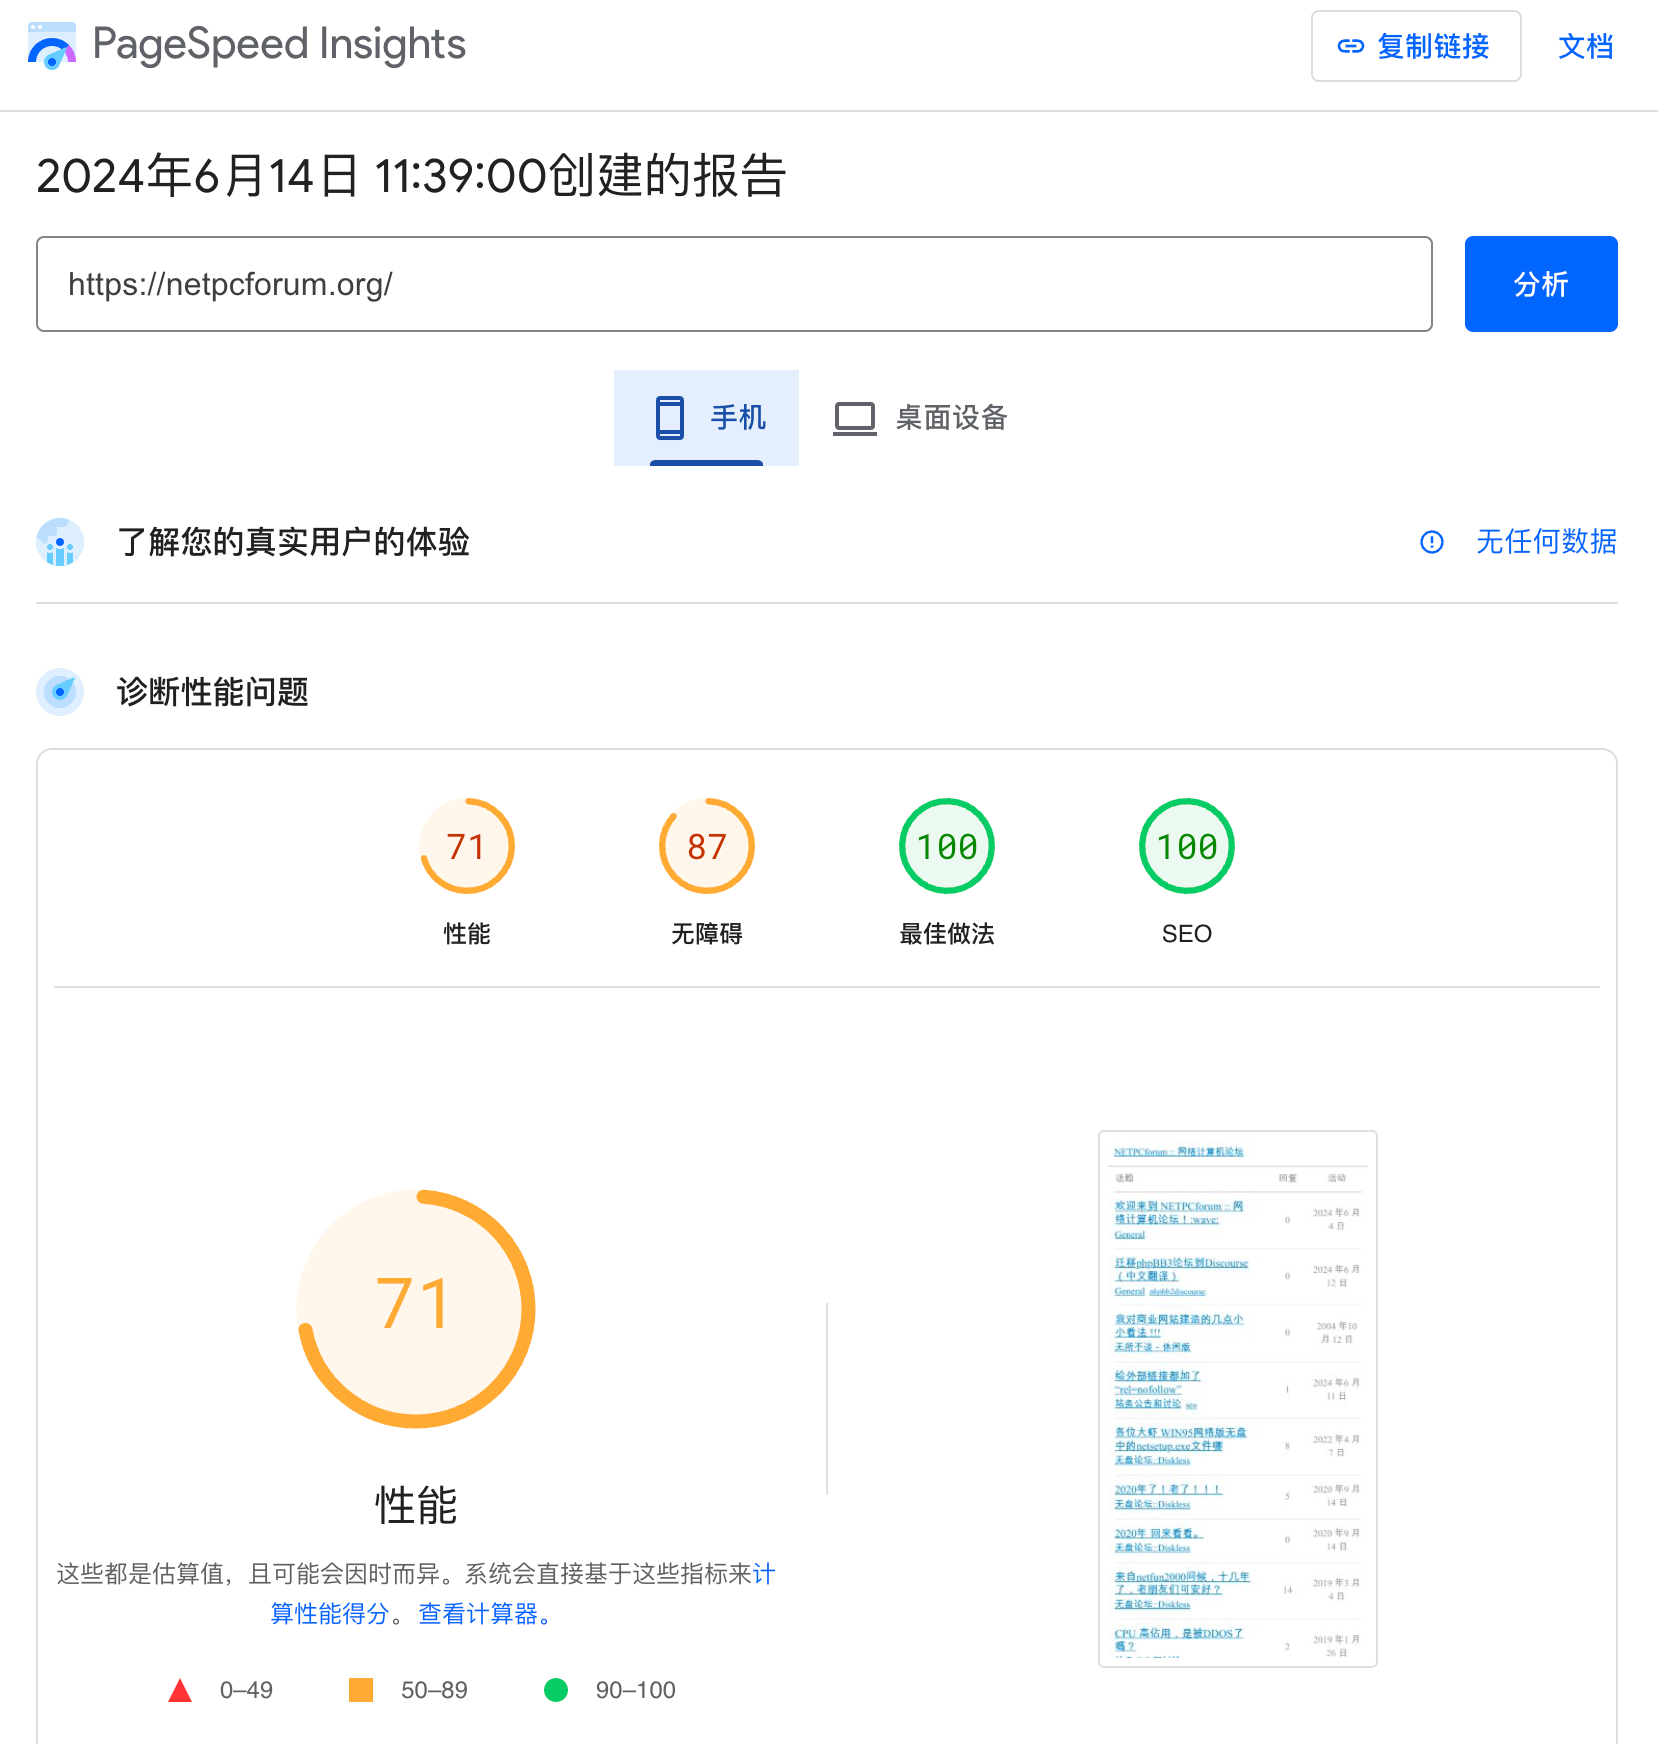Click the page screenshot thumbnail
1658x1744 pixels.
pyautogui.click(x=1237, y=1398)
